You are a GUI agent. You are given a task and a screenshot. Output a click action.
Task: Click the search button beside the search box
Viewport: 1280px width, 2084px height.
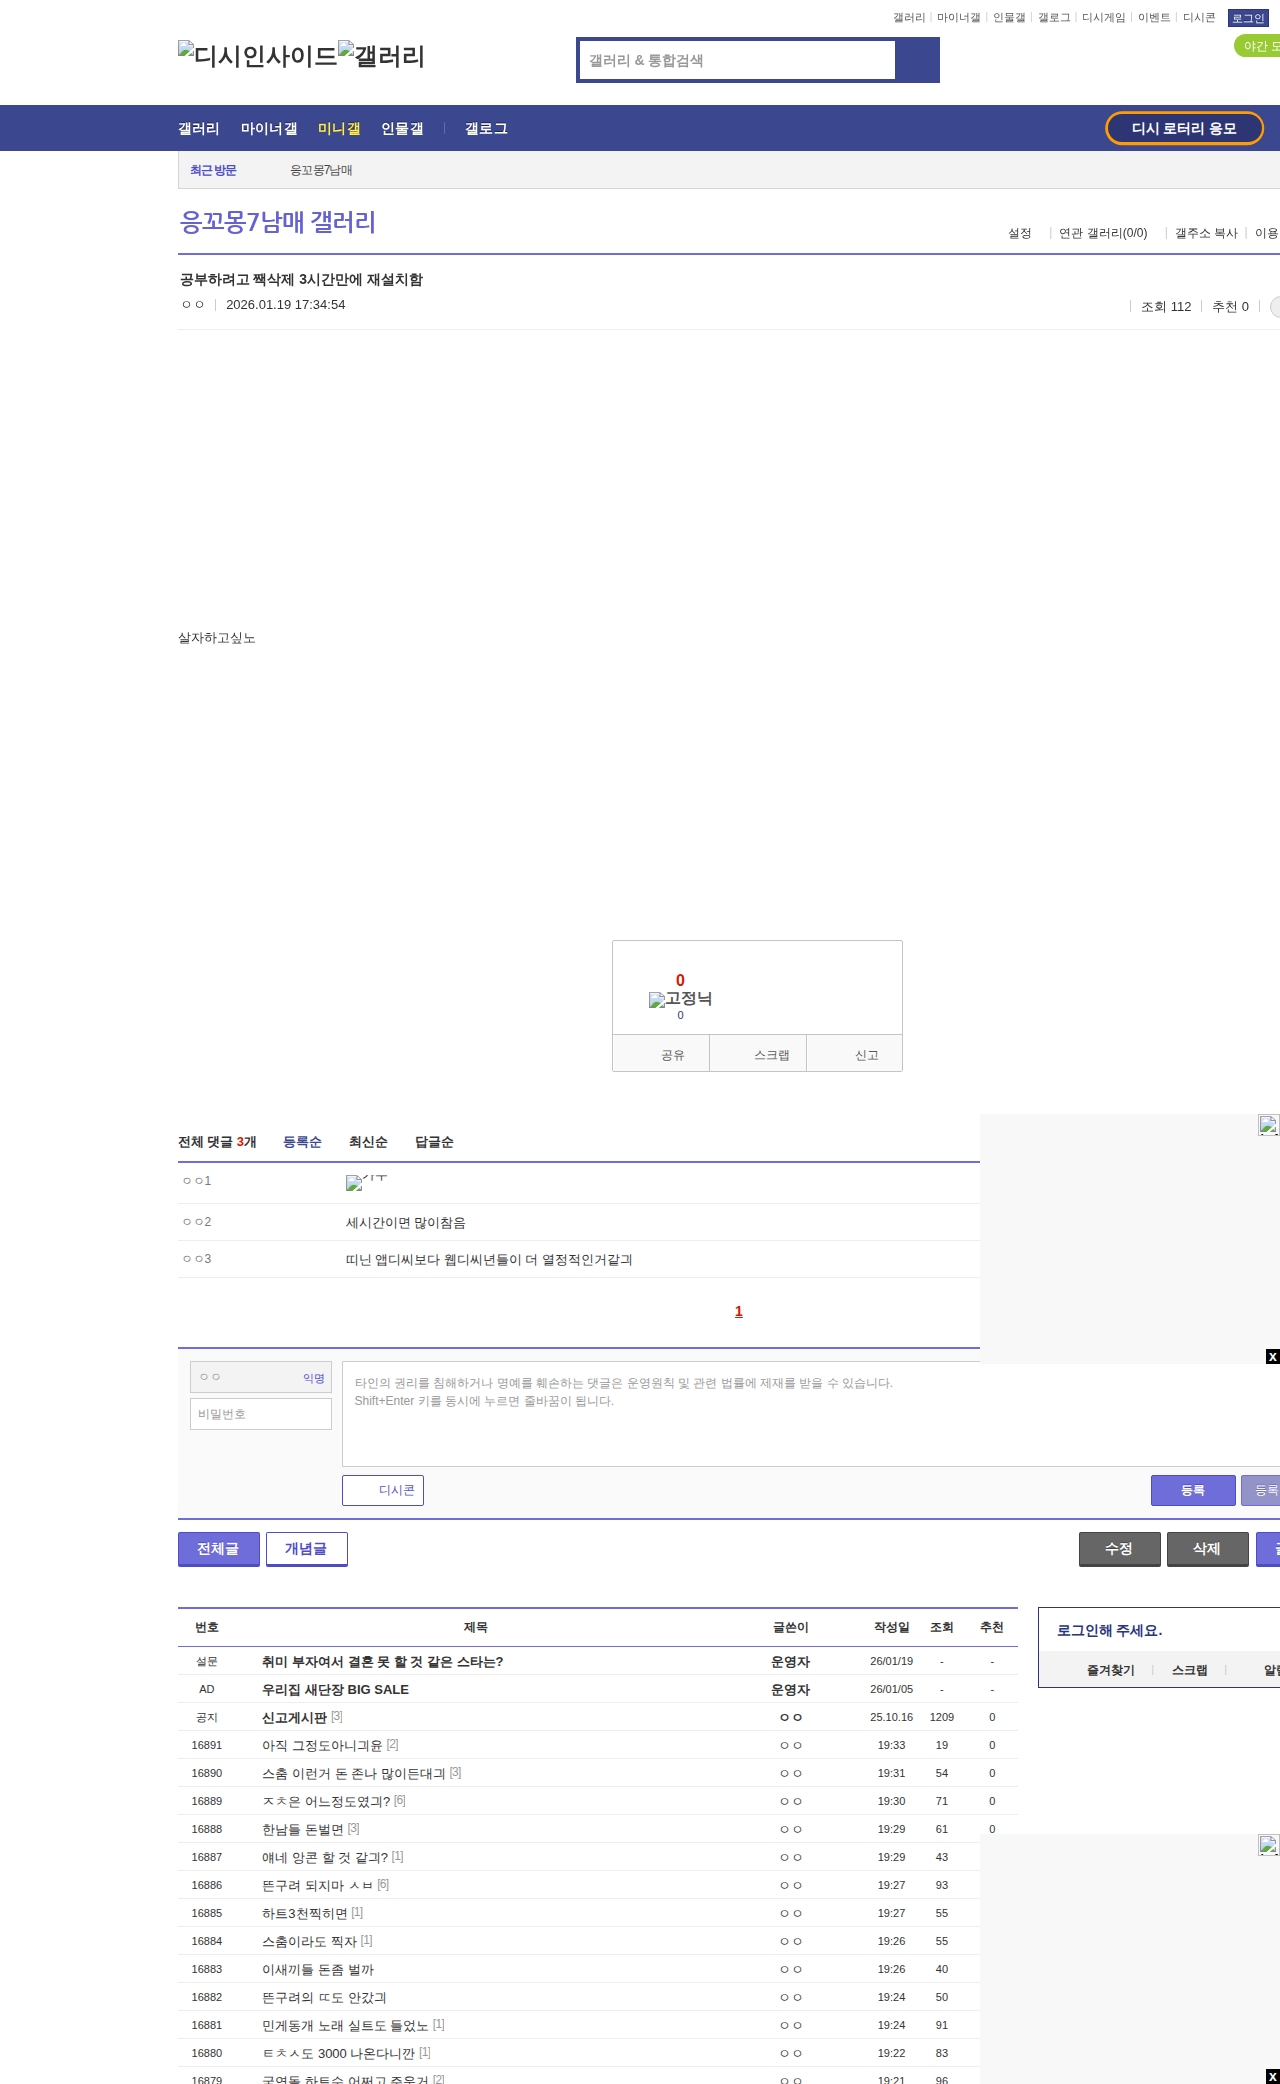click(x=917, y=60)
